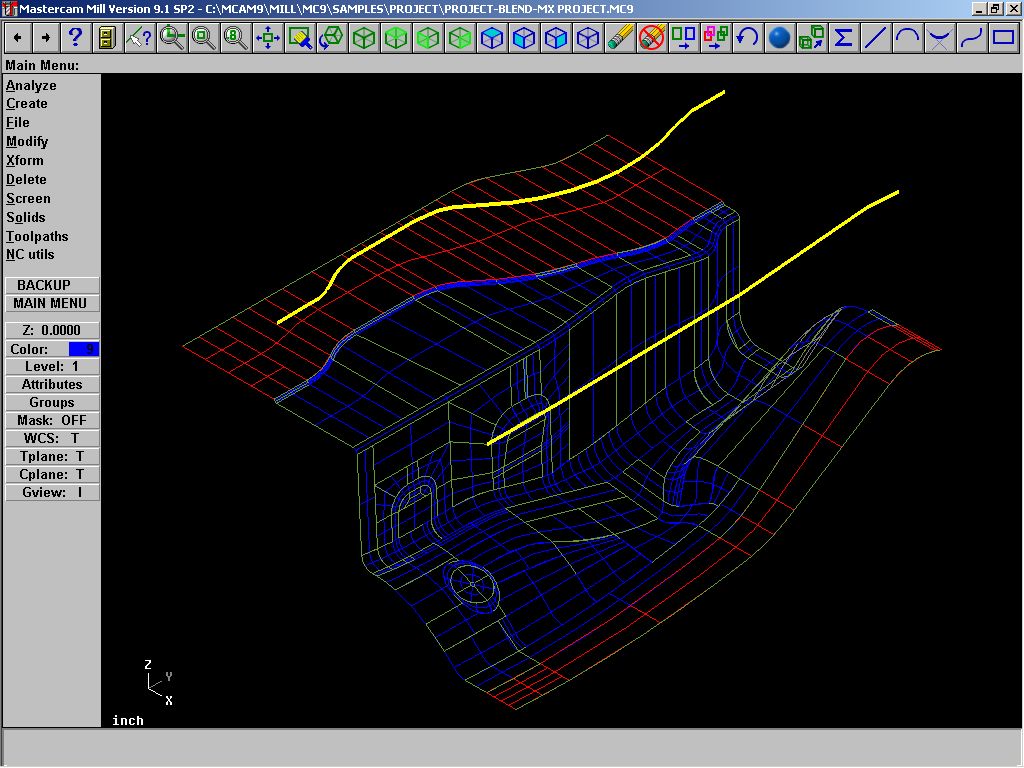Undo last action with curved arrow icon
This screenshot has width=1024, height=768.
click(748, 37)
